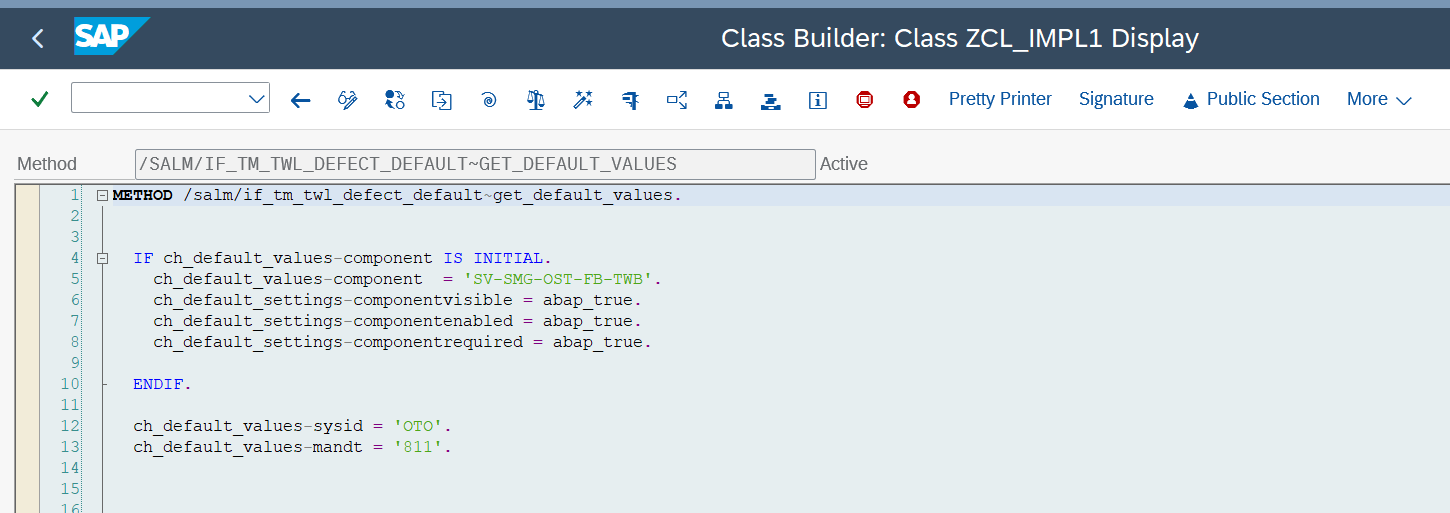Click the object hierarchy display icon

(x=724, y=100)
